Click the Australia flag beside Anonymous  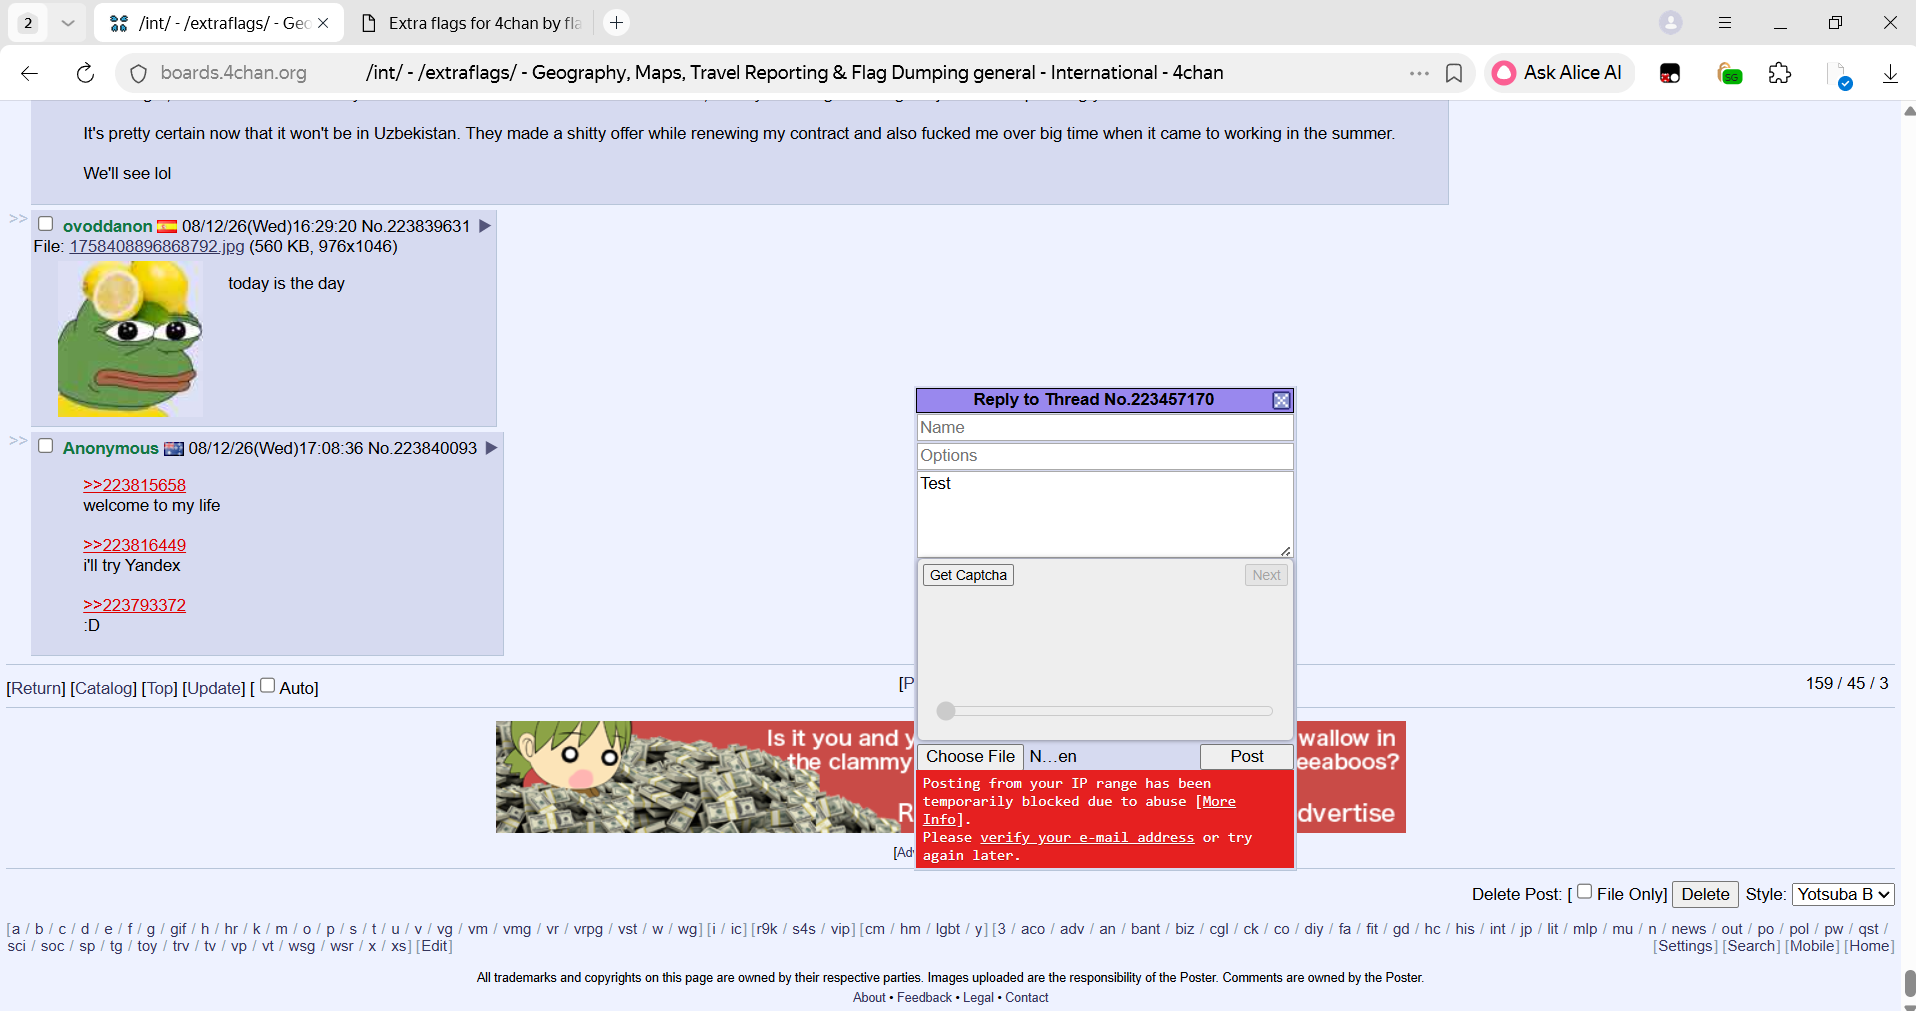(x=174, y=449)
